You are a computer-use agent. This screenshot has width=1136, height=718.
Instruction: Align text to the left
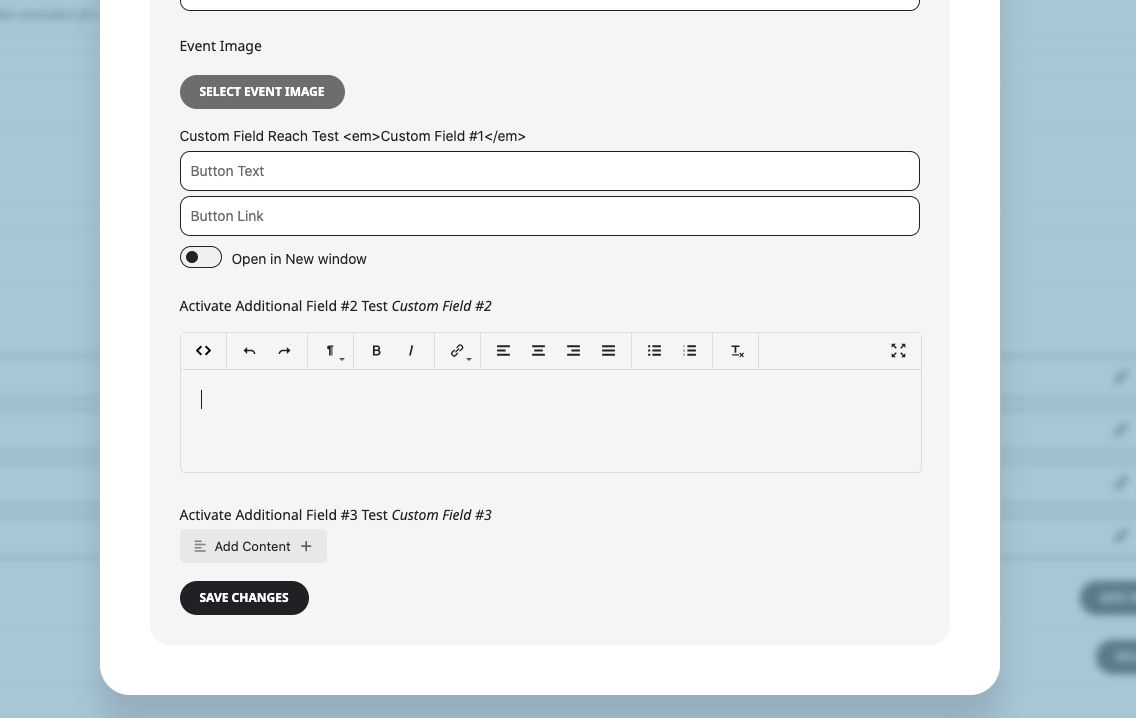(x=503, y=350)
